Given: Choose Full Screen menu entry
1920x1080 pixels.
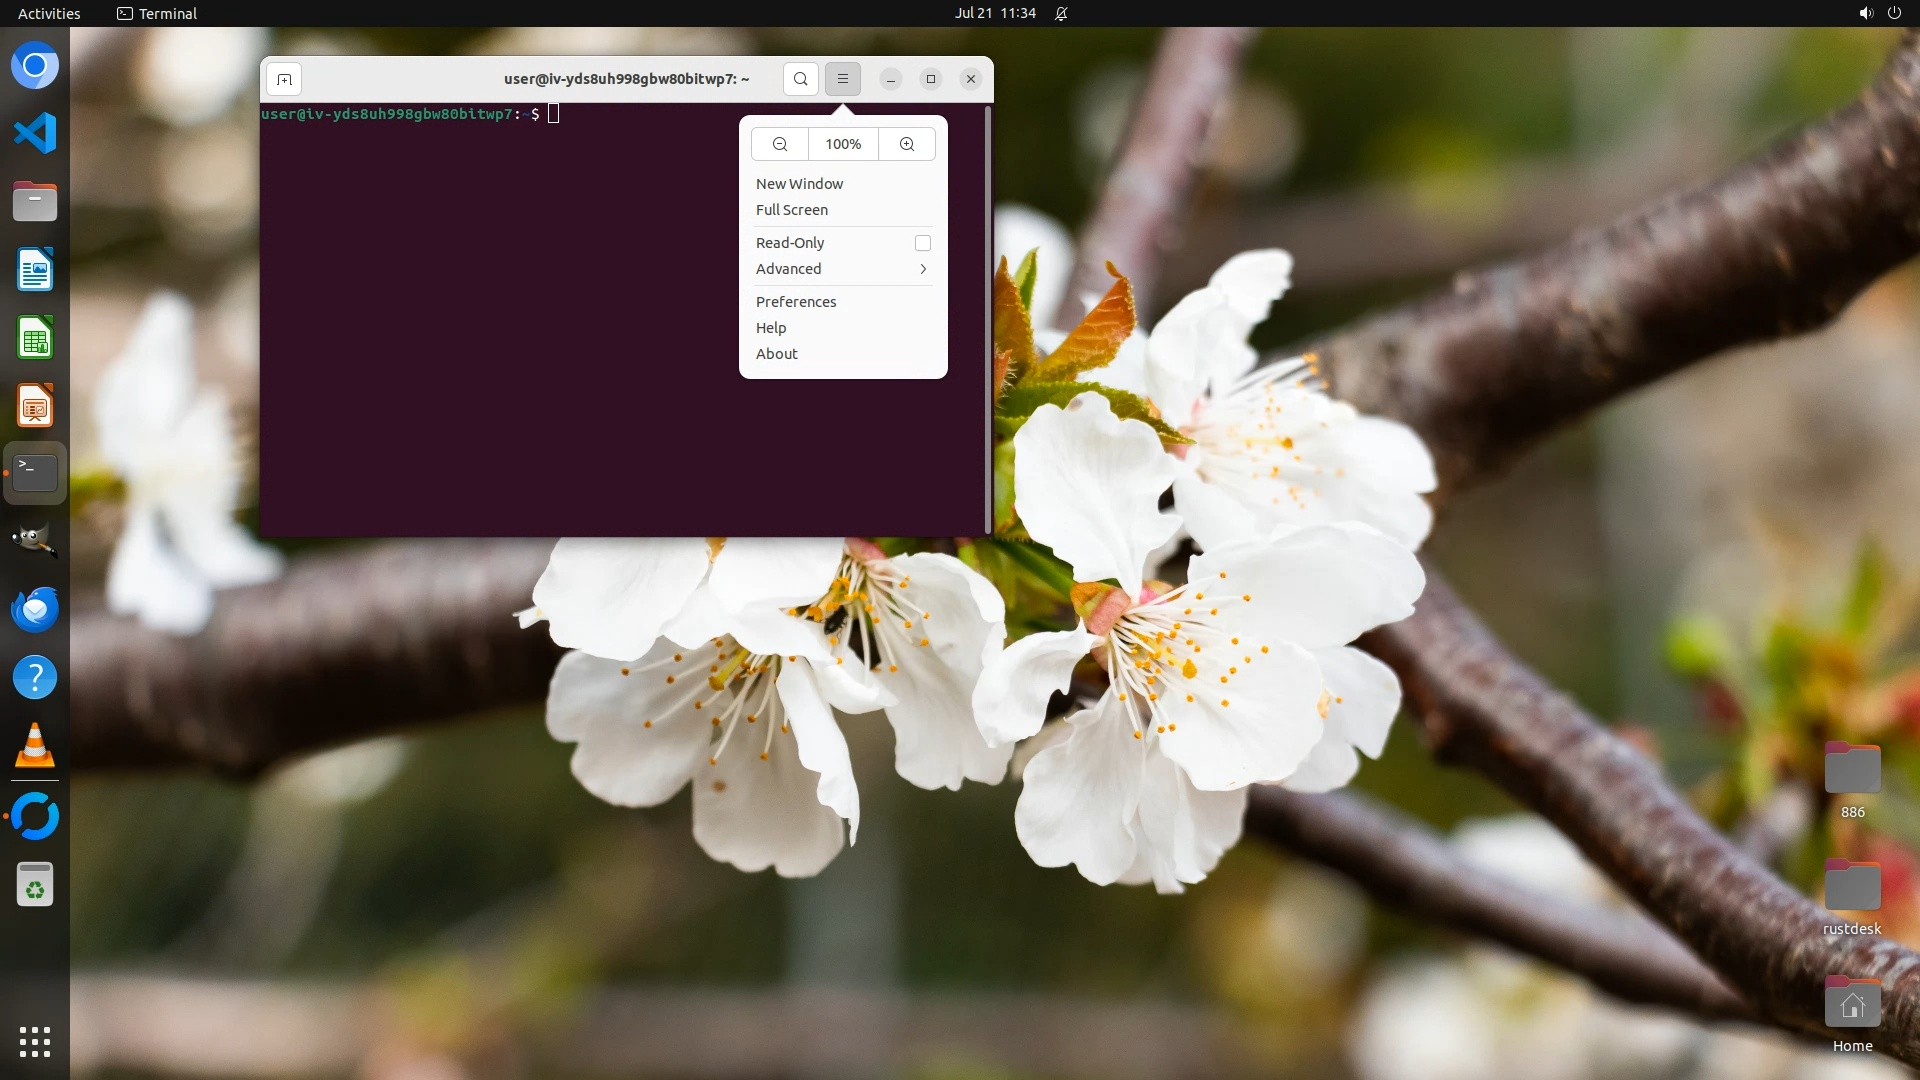Looking at the screenshot, I should pos(791,210).
